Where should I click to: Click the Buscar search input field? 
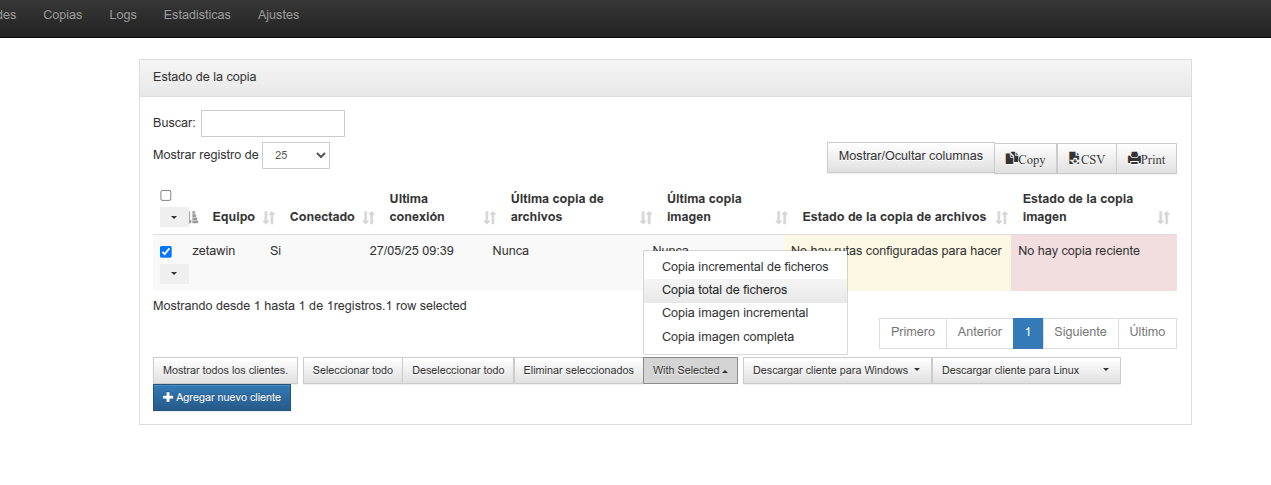(272, 123)
